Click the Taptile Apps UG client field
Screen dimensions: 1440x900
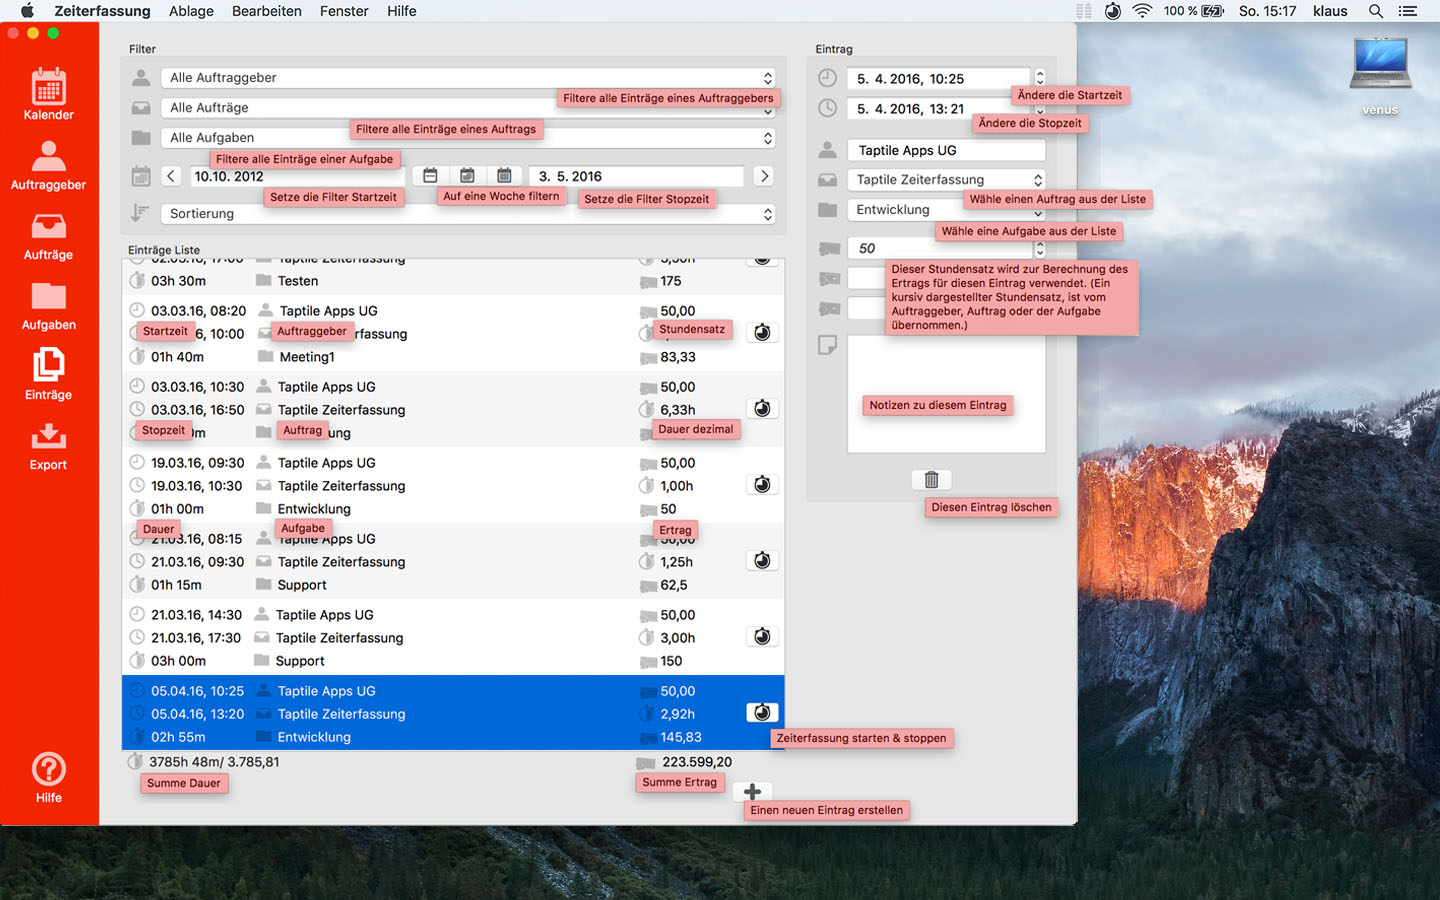(946, 150)
